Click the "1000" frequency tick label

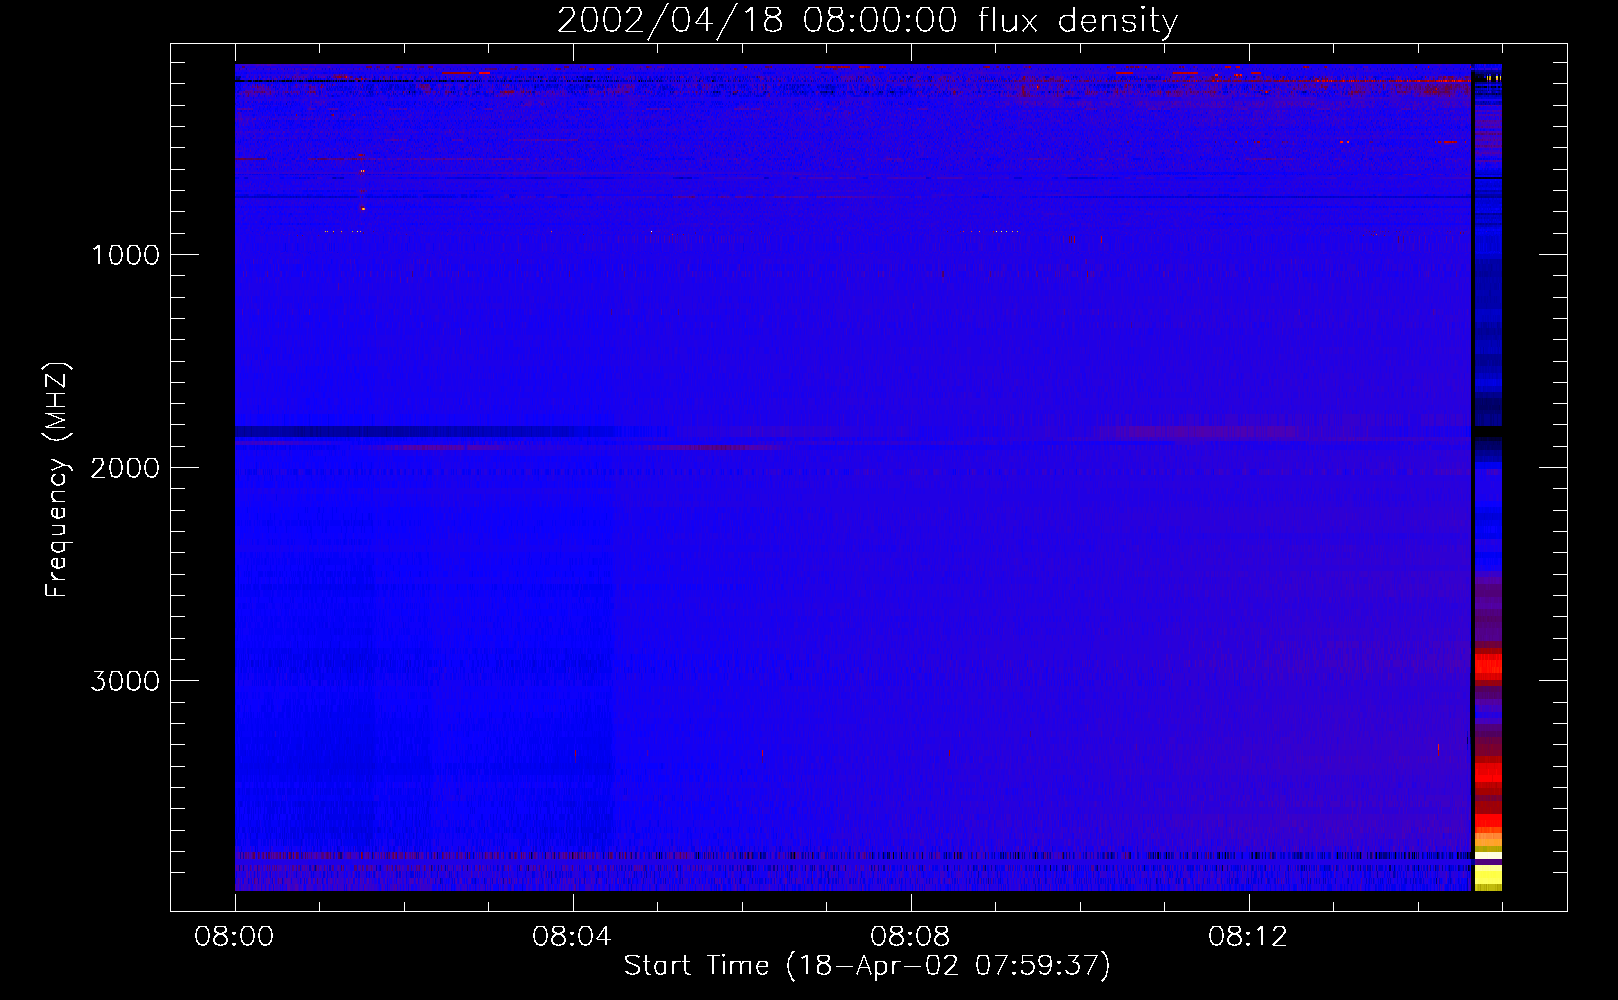(x=125, y=255)
